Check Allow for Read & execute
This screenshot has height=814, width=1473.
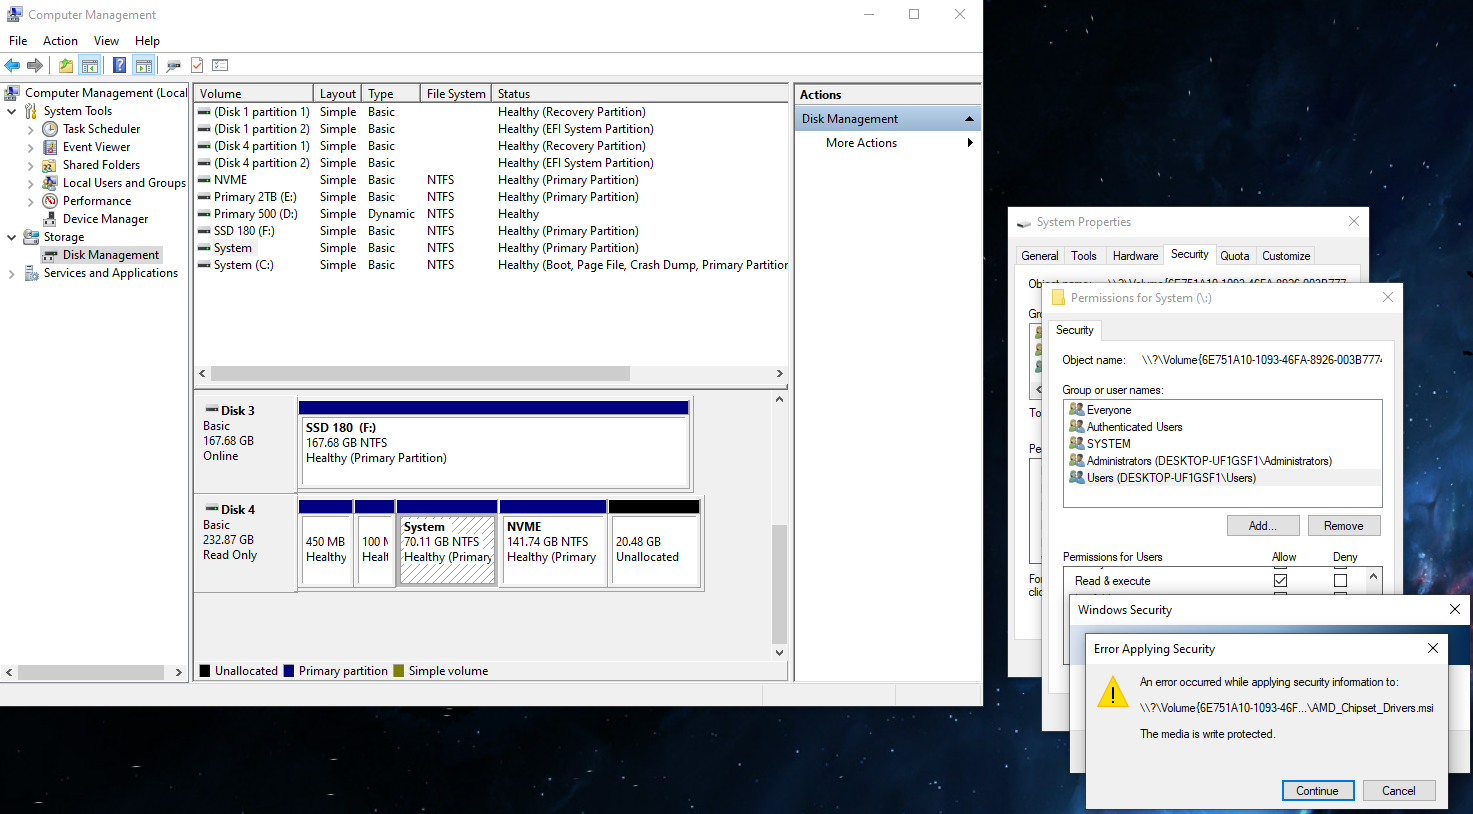tap(1280, 580)
